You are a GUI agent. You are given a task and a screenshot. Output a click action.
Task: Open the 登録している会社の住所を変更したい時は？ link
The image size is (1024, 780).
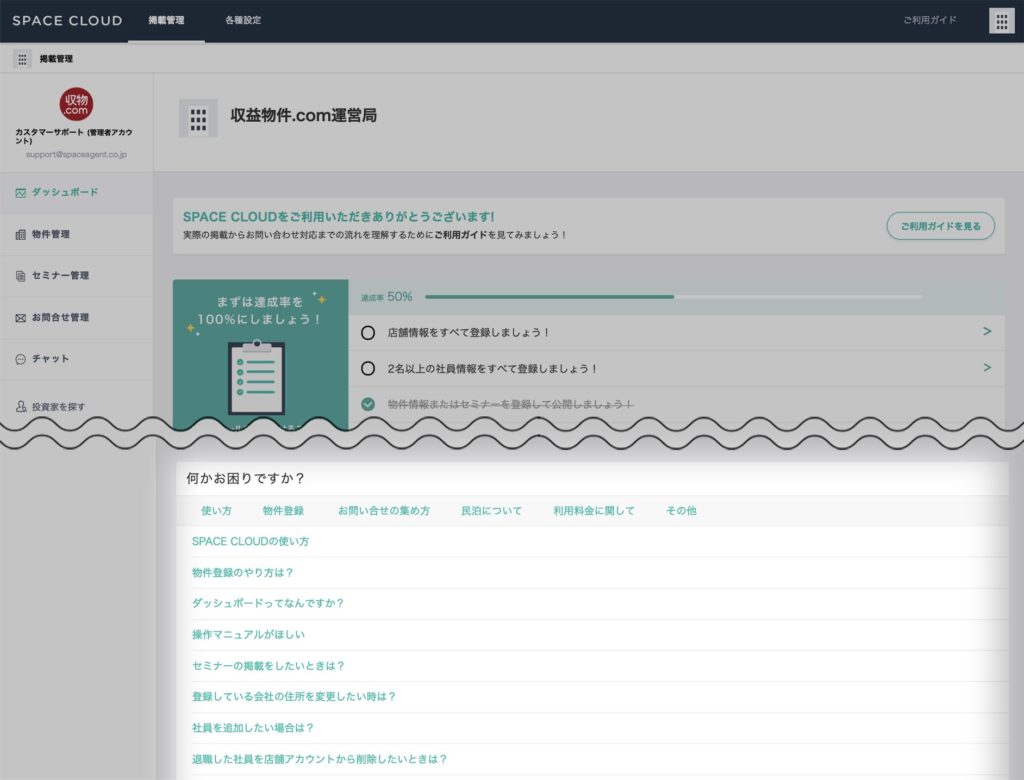[294, 697]
